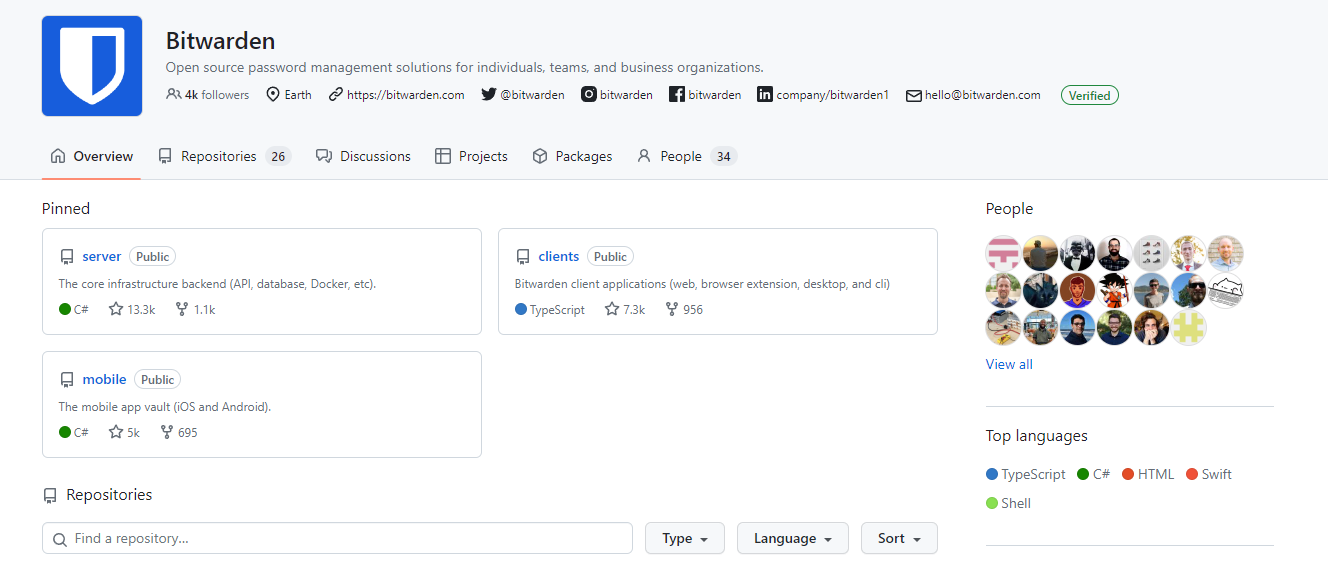The height and width of the screenshot is (563, 1328).
Task: Open the Discussions tab
Action: [x=364, y=156]
